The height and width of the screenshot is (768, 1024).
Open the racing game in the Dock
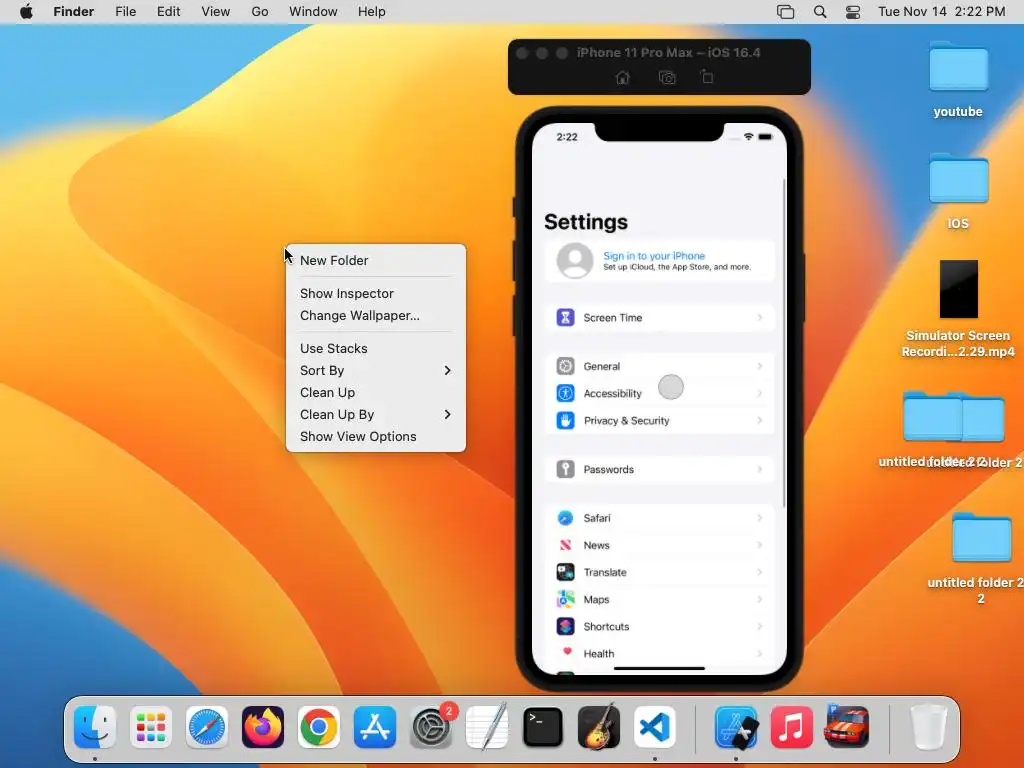(x=846, y=726)
